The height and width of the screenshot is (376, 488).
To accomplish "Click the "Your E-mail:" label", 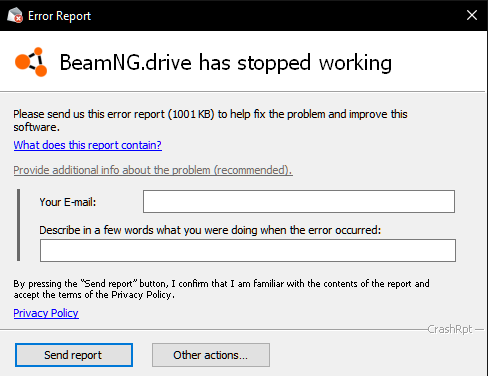I will coord(68,202).
